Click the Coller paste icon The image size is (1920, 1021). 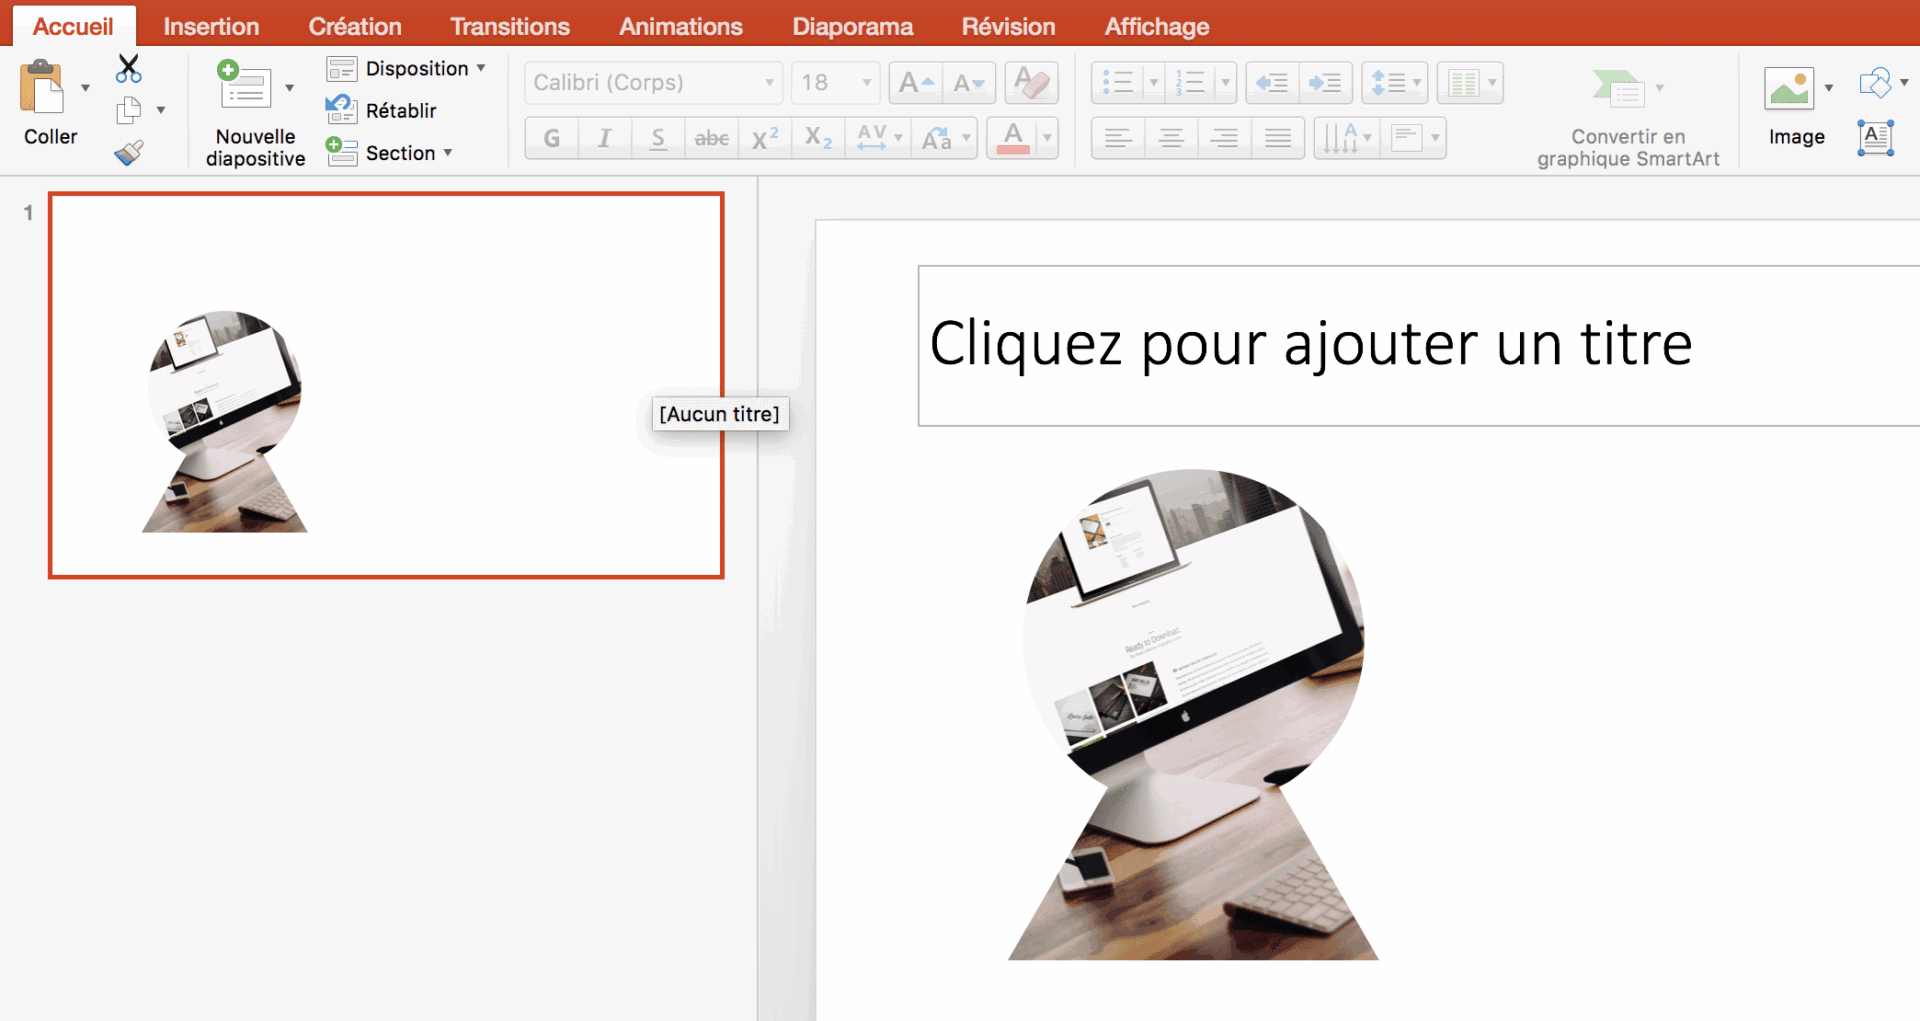point(42,88)
